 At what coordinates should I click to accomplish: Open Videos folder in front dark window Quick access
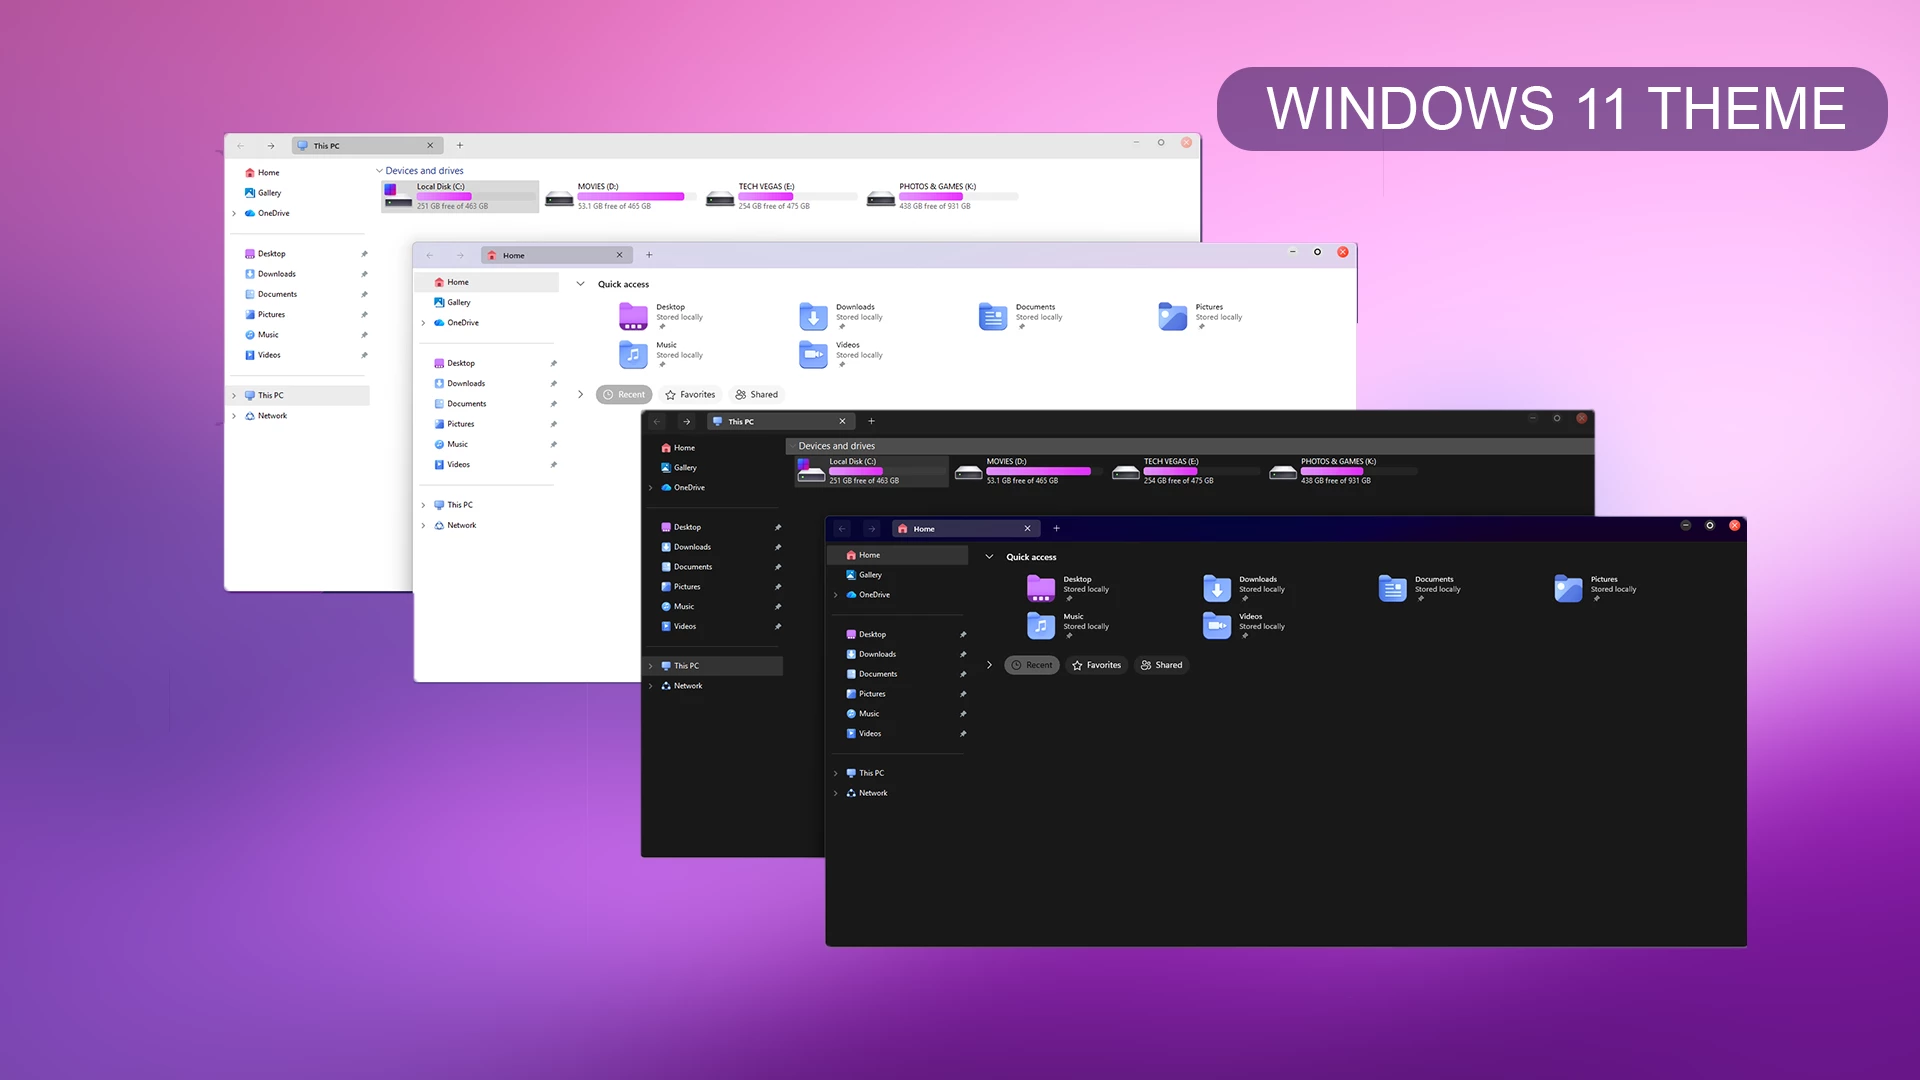point(1244,625)
